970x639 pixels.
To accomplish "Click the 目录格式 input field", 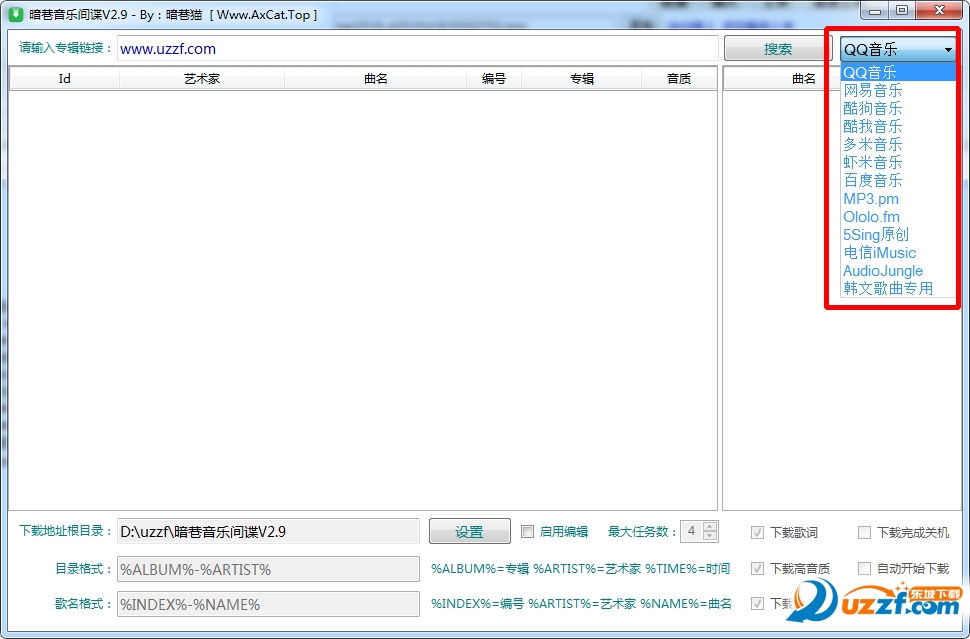I will click(x=268, y=569).
